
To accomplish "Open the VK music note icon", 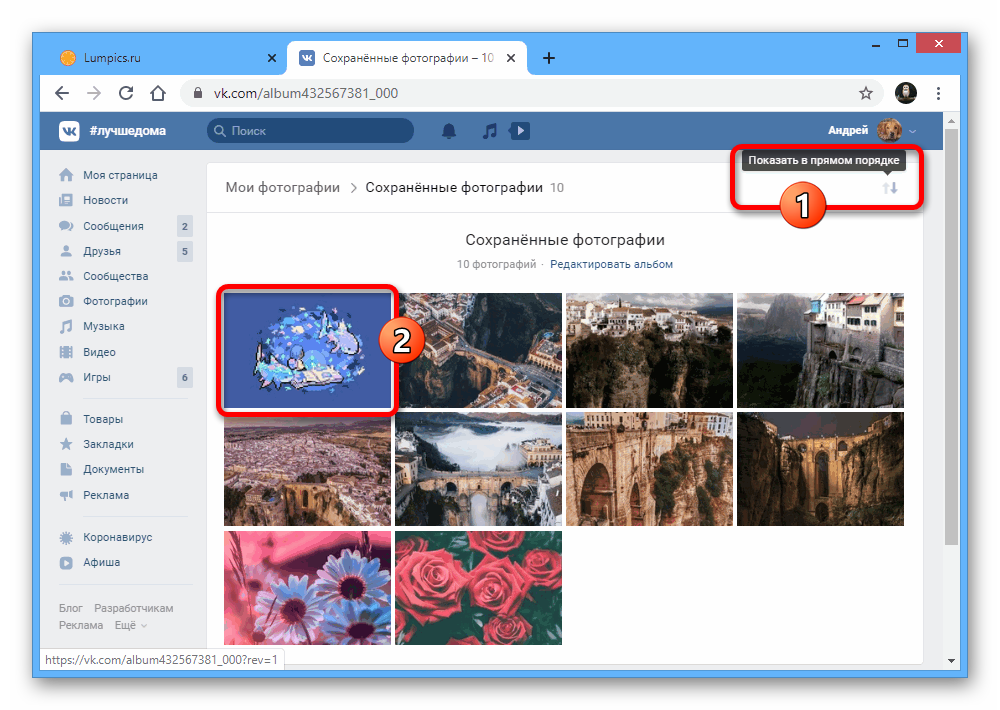I will tap(489, 131).
